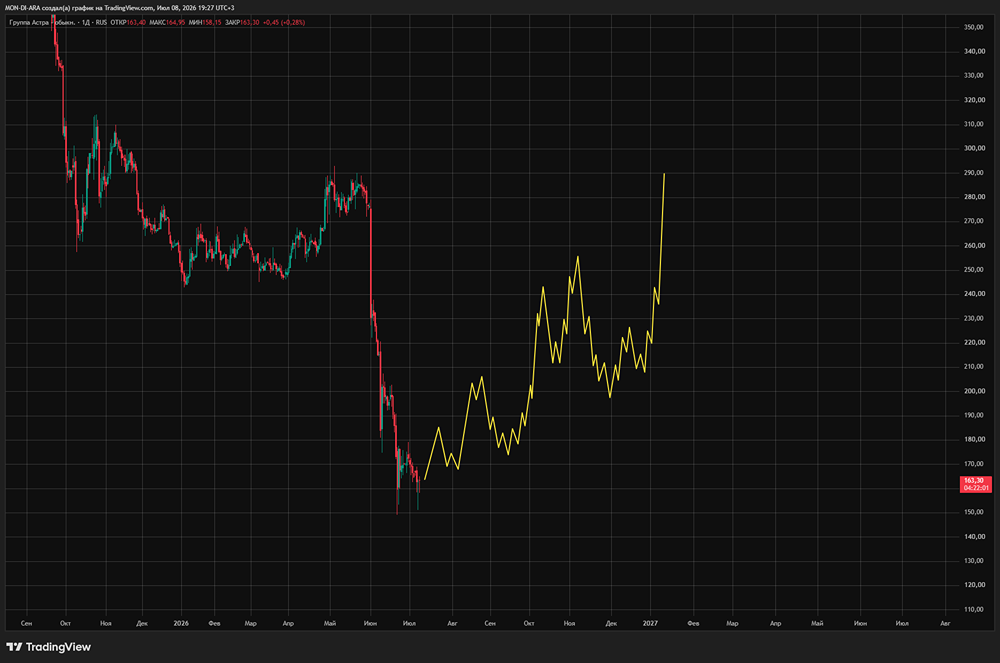The height and width of the screenshot is (663, 1000).
Task: Click the 110,00 price scale label
Action: 974,609
